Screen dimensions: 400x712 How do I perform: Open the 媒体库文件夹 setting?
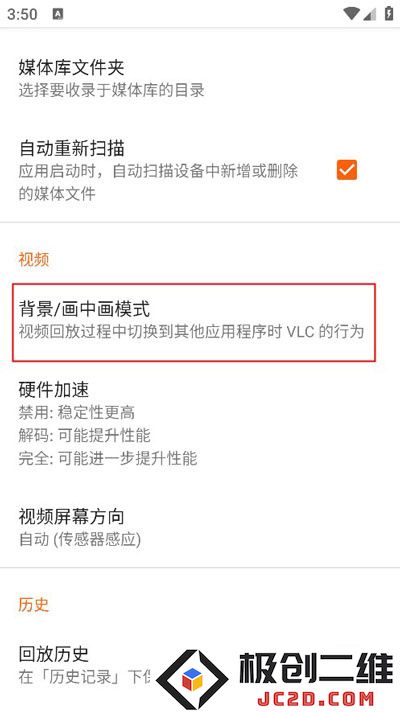pos(200,77)
